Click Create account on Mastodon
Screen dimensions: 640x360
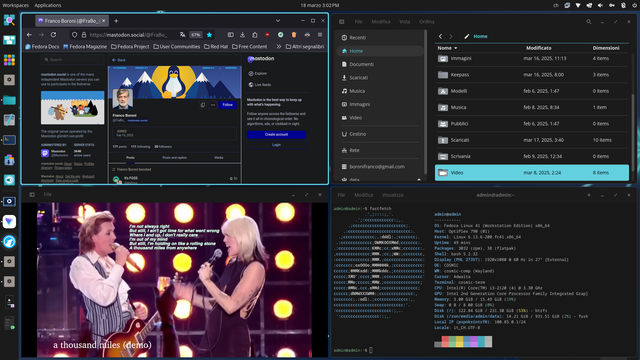point(276,134)
